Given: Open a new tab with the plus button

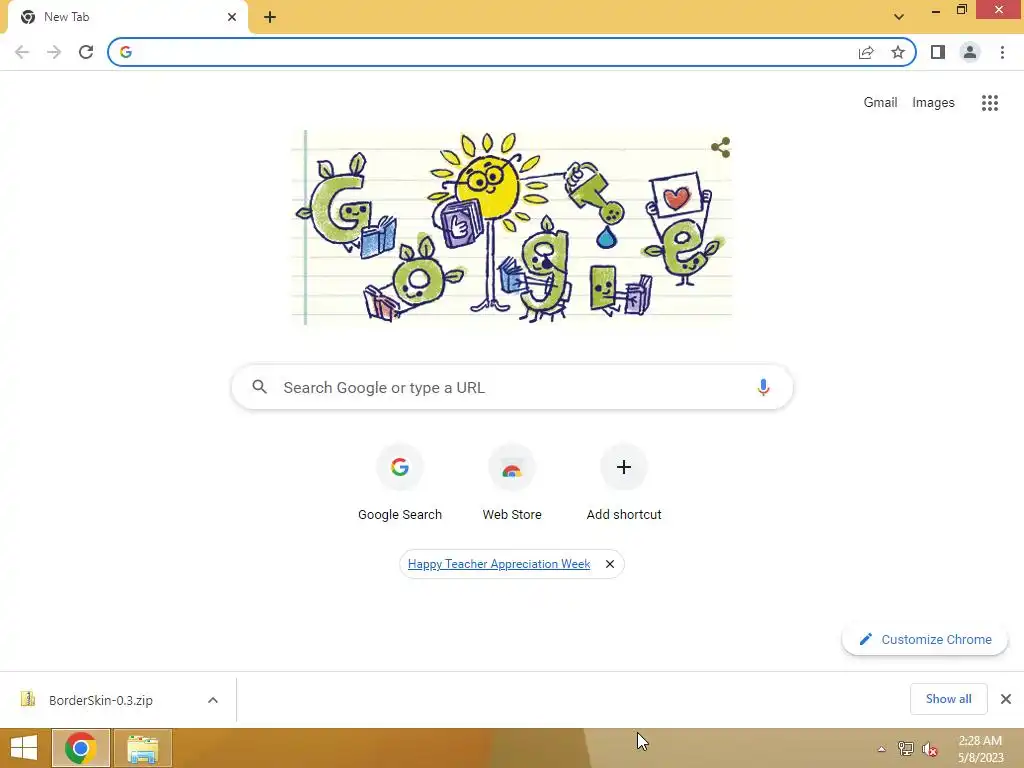Looking at the screenshot, I should (270, 17).
